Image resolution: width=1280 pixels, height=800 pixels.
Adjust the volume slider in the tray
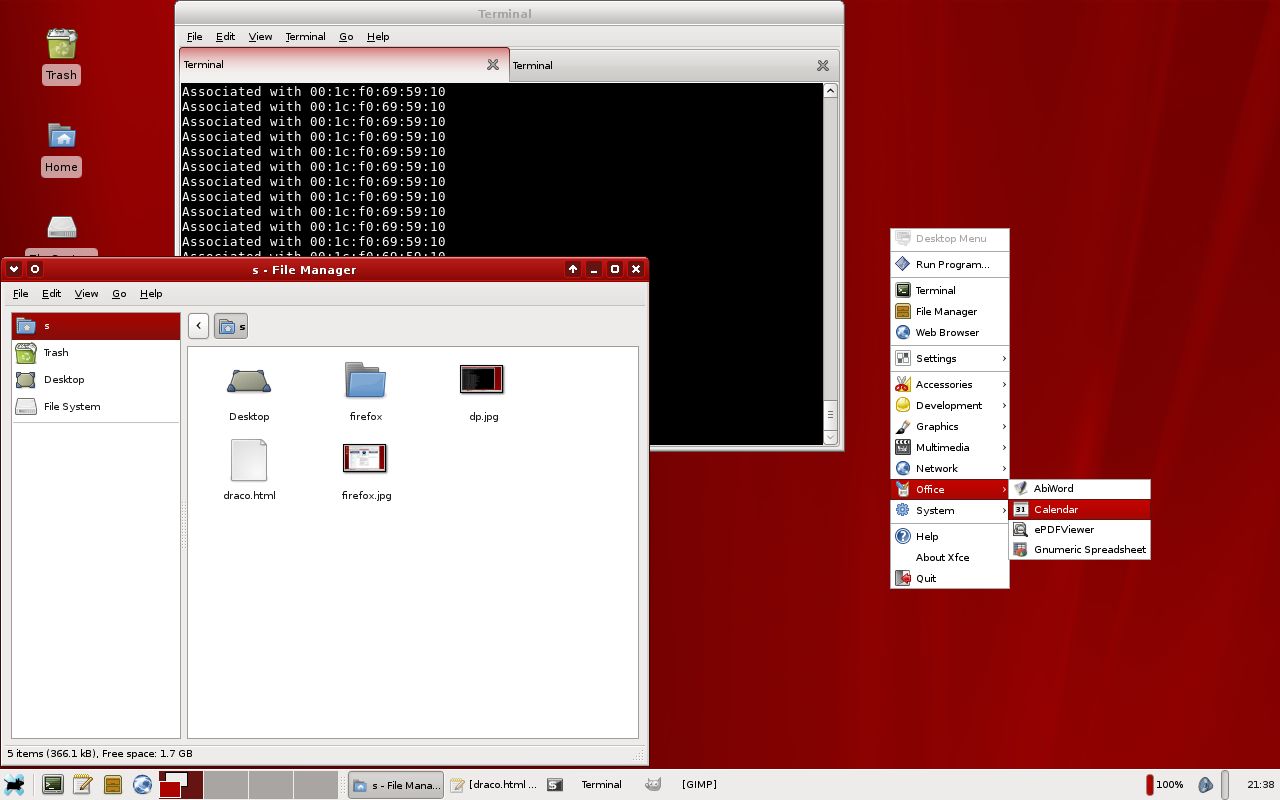pos(1225,784)
